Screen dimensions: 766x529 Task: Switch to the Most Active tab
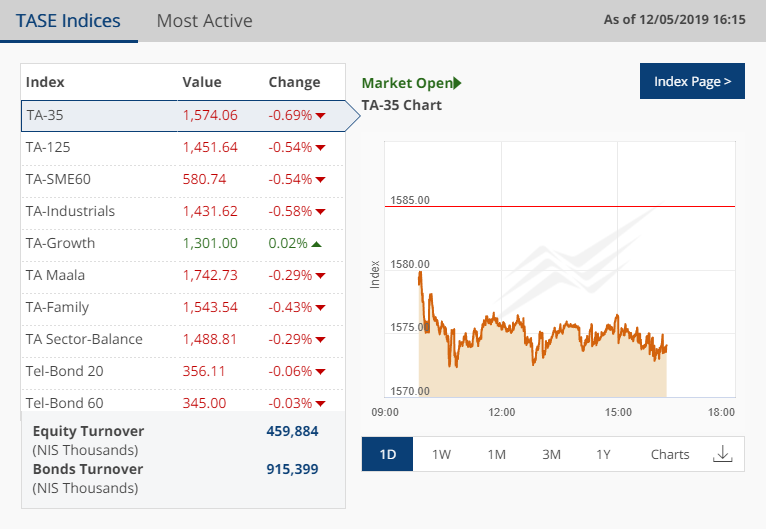204,21
